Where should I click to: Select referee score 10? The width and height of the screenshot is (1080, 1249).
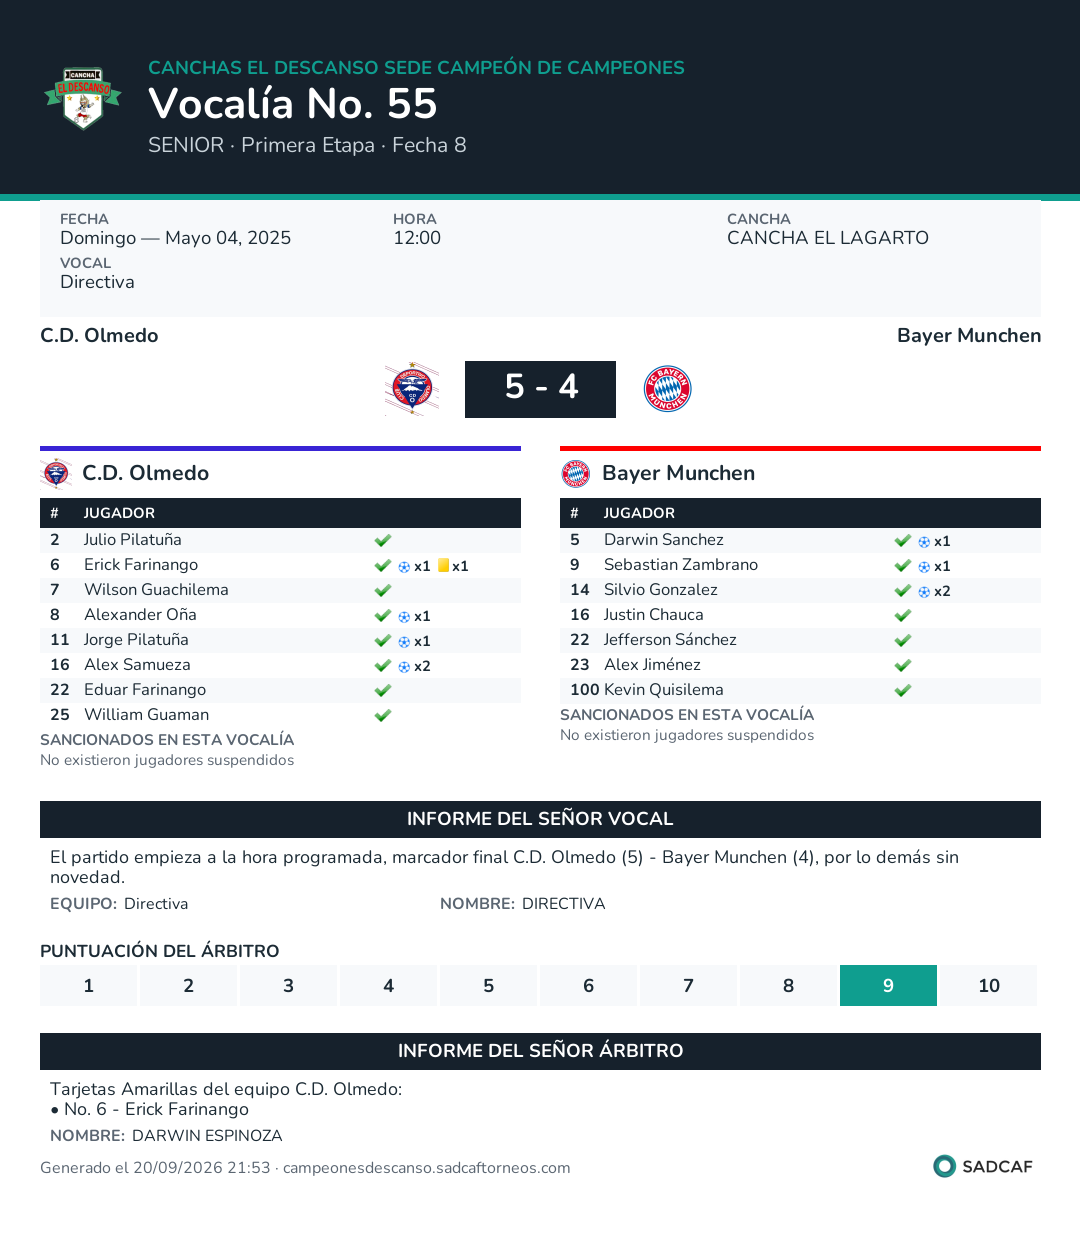(988, 985)
